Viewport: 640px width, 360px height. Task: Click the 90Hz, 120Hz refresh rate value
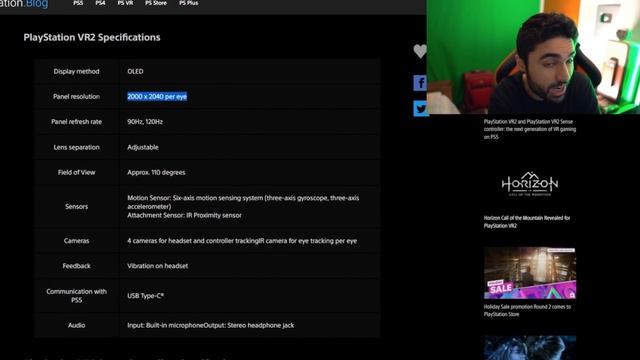pyautogui.click(x=145, y=122)
